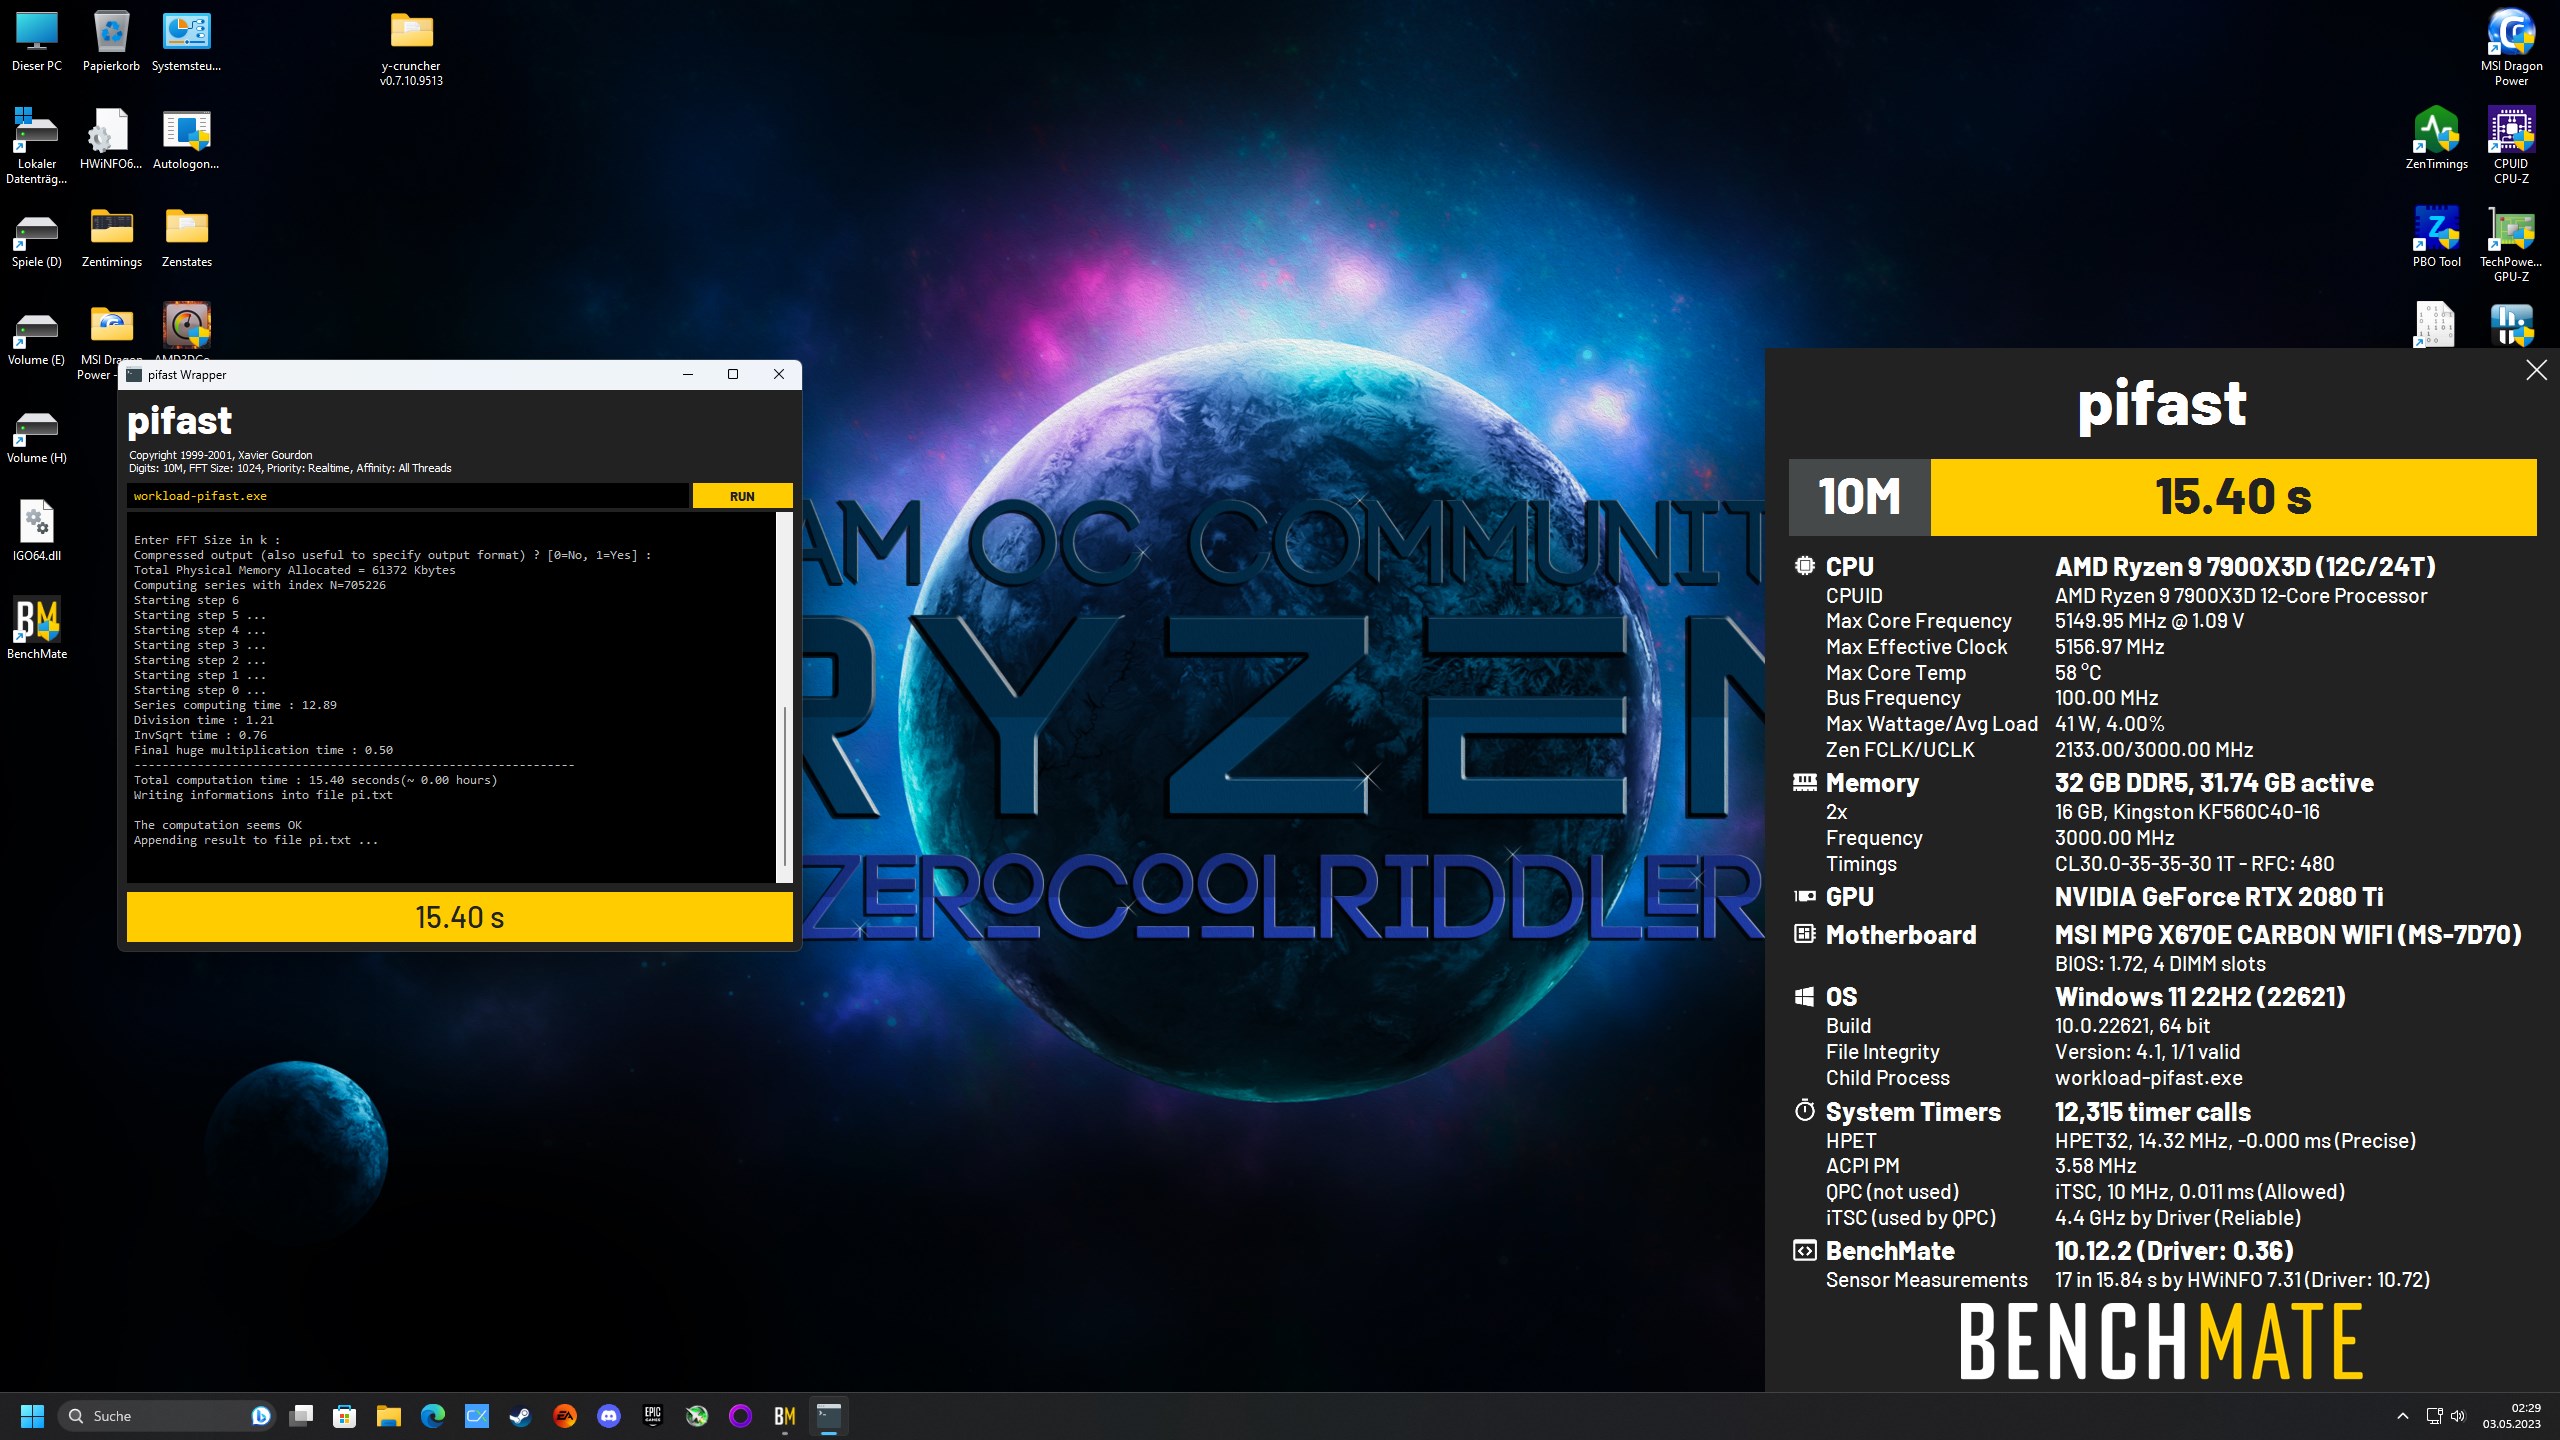2560x1440 pixels.
Task: Click the CL30.0-35-35-30 1T timings value
Action: click(2194, 864)
